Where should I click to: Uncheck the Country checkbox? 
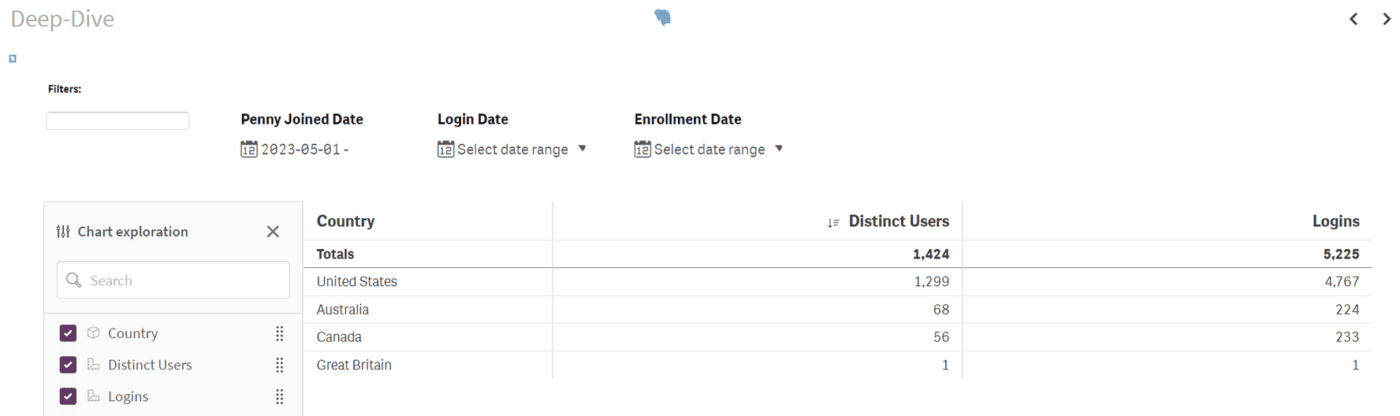pos(68,333)
